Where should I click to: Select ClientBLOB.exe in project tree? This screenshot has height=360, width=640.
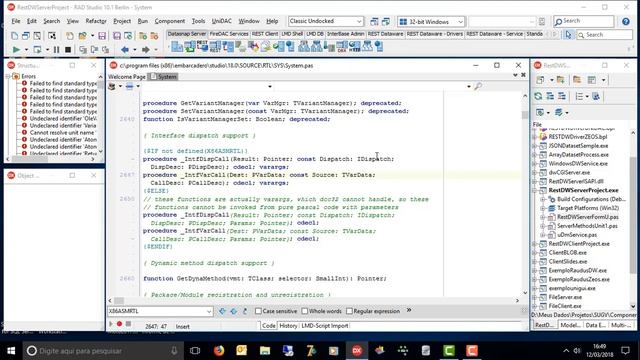click(x=568, y=253)
